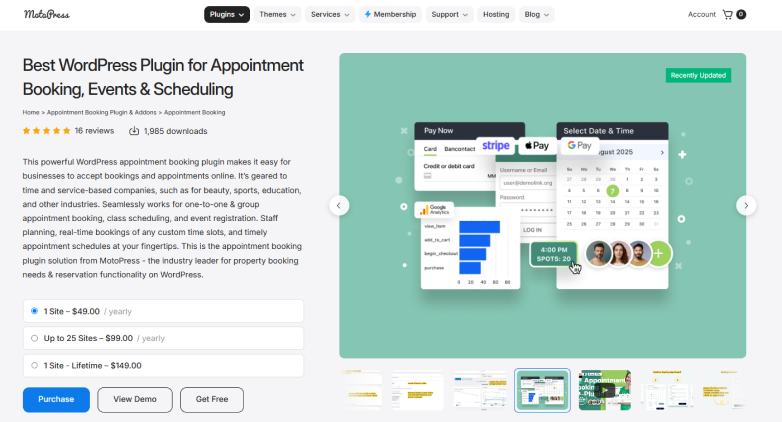This screenshot has height=422, width=782.
Task: Click the '1,985 downloads' text
Action: (176, 131)
